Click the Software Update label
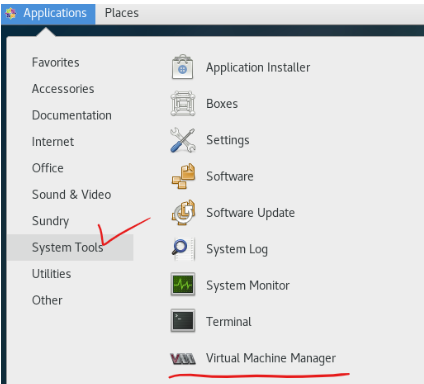 coord(250,213)
